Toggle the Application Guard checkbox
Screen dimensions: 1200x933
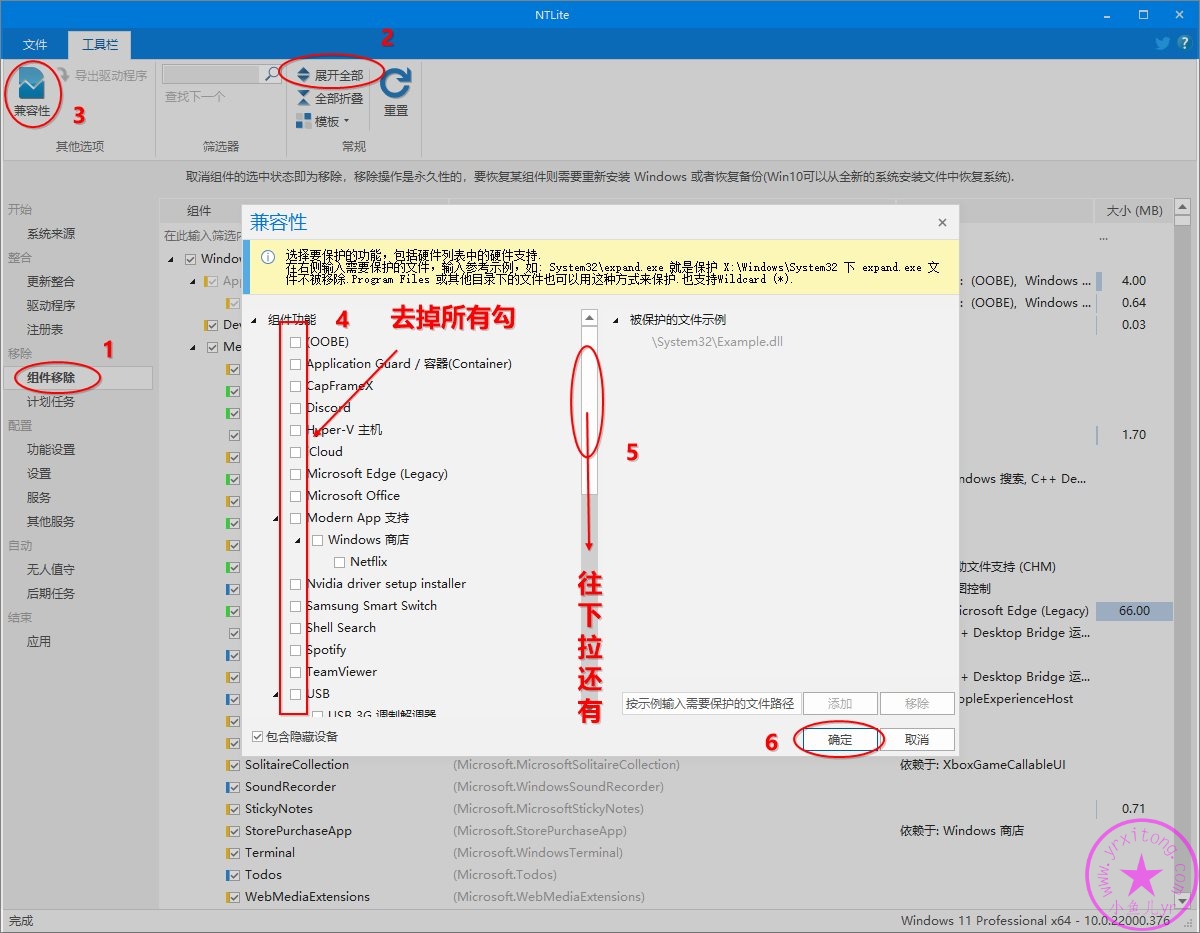click(295, 364)
